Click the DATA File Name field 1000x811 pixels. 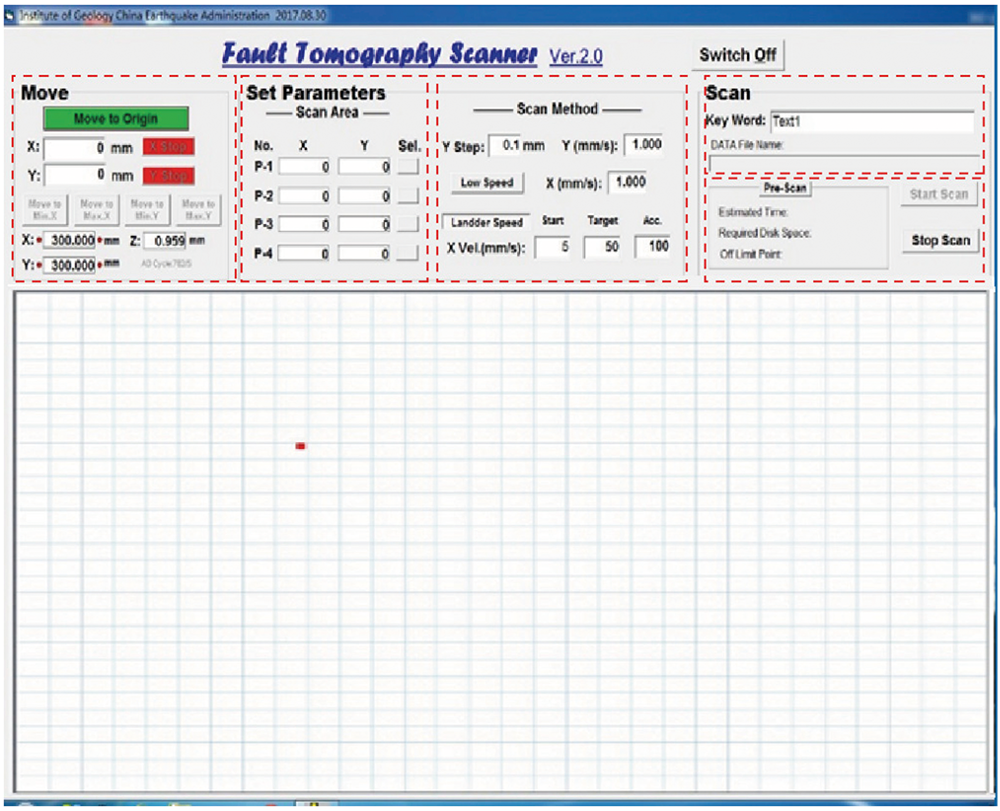point(844,163)
